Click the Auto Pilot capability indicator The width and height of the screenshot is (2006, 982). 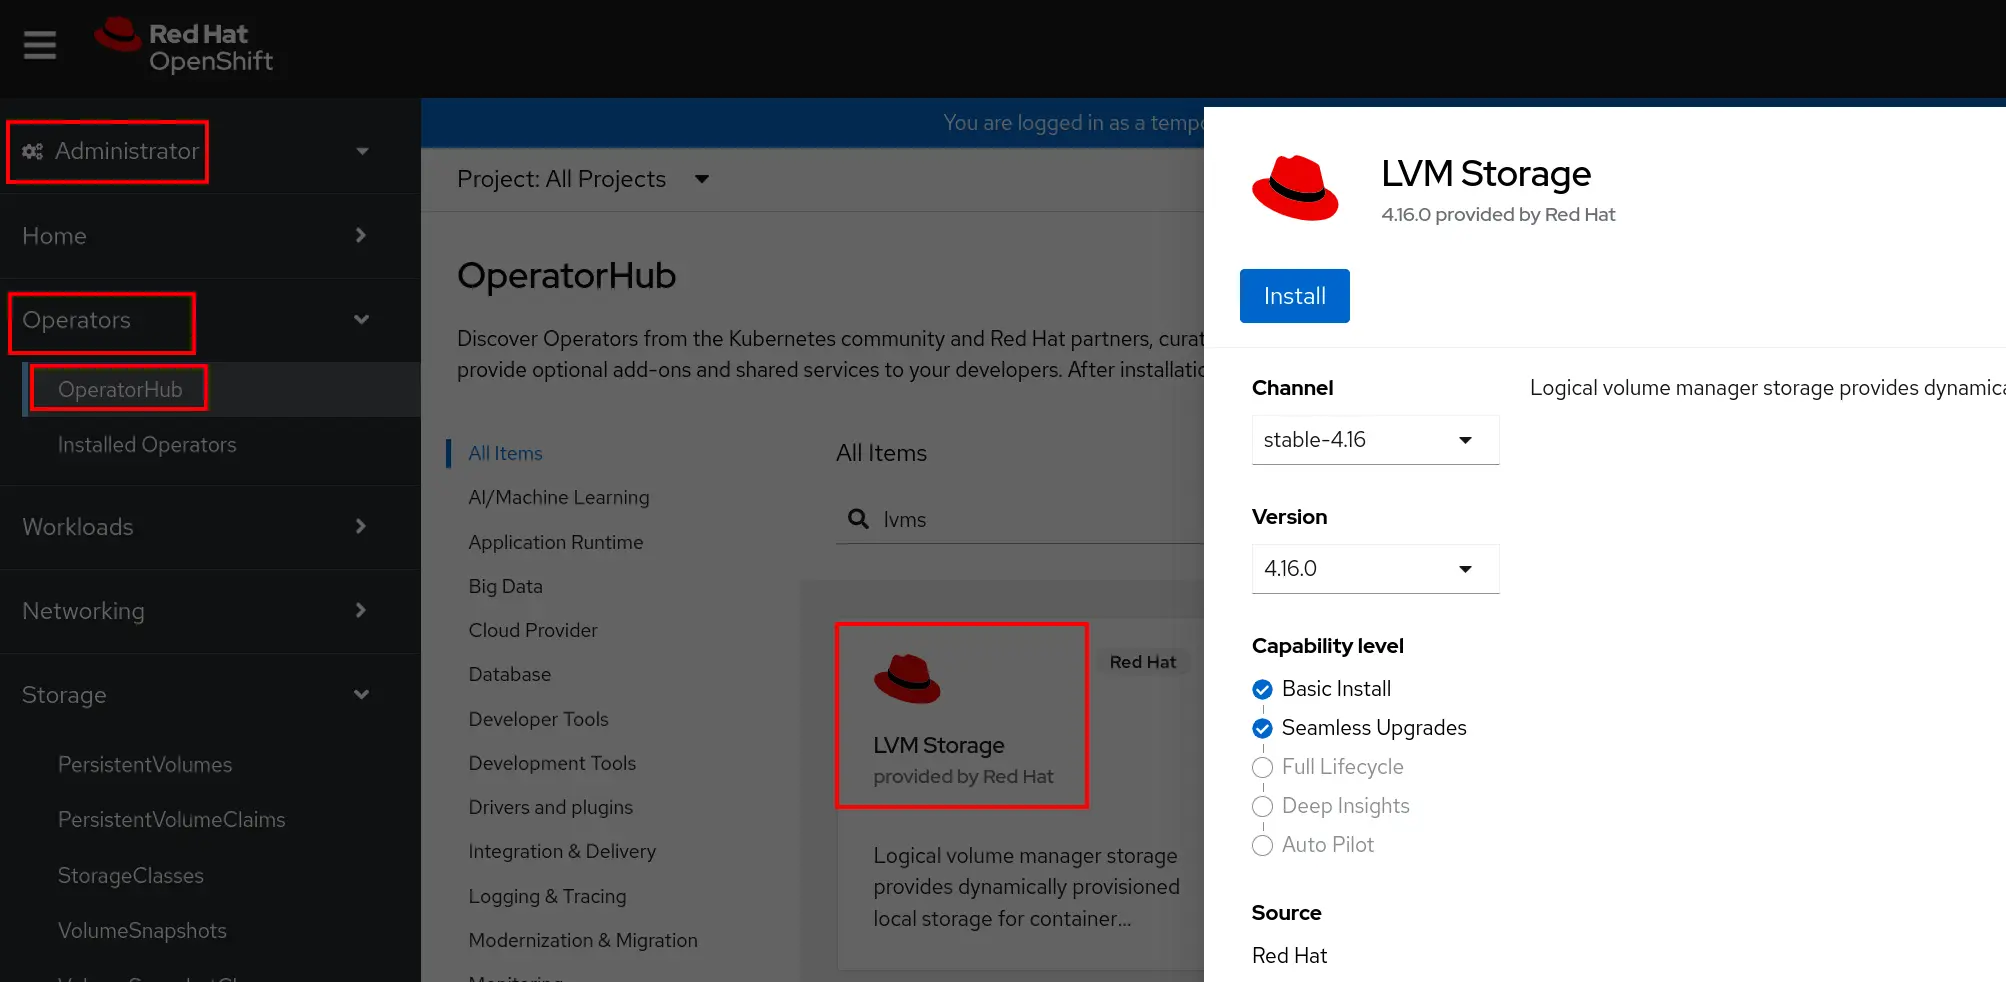[1262, 845]
